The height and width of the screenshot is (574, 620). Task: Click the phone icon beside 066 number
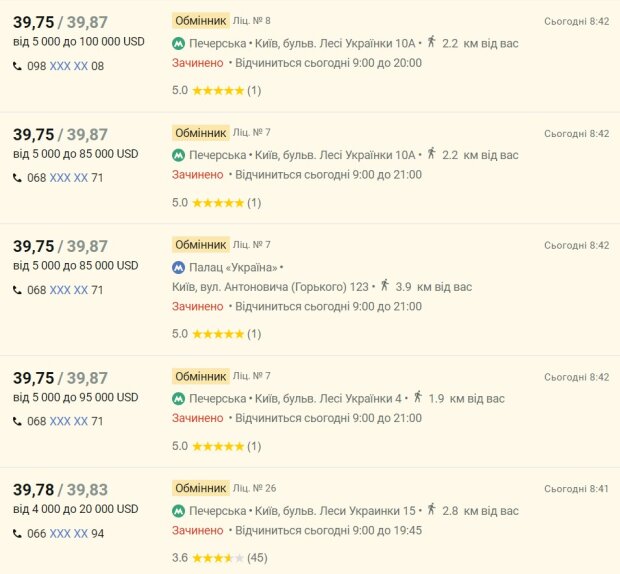pos(18,534)
